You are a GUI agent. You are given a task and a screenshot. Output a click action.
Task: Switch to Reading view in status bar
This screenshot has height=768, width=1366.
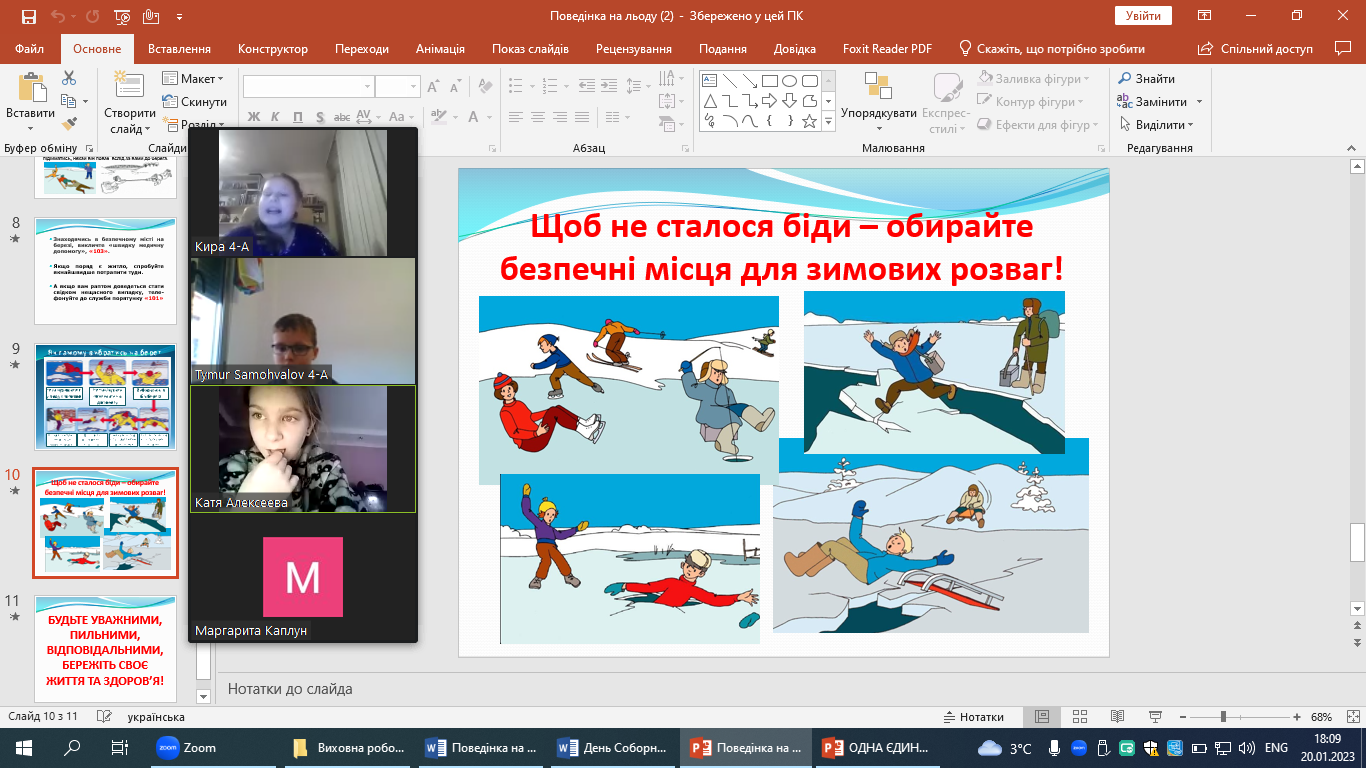pyautogui.click(x=1115, y=717)
